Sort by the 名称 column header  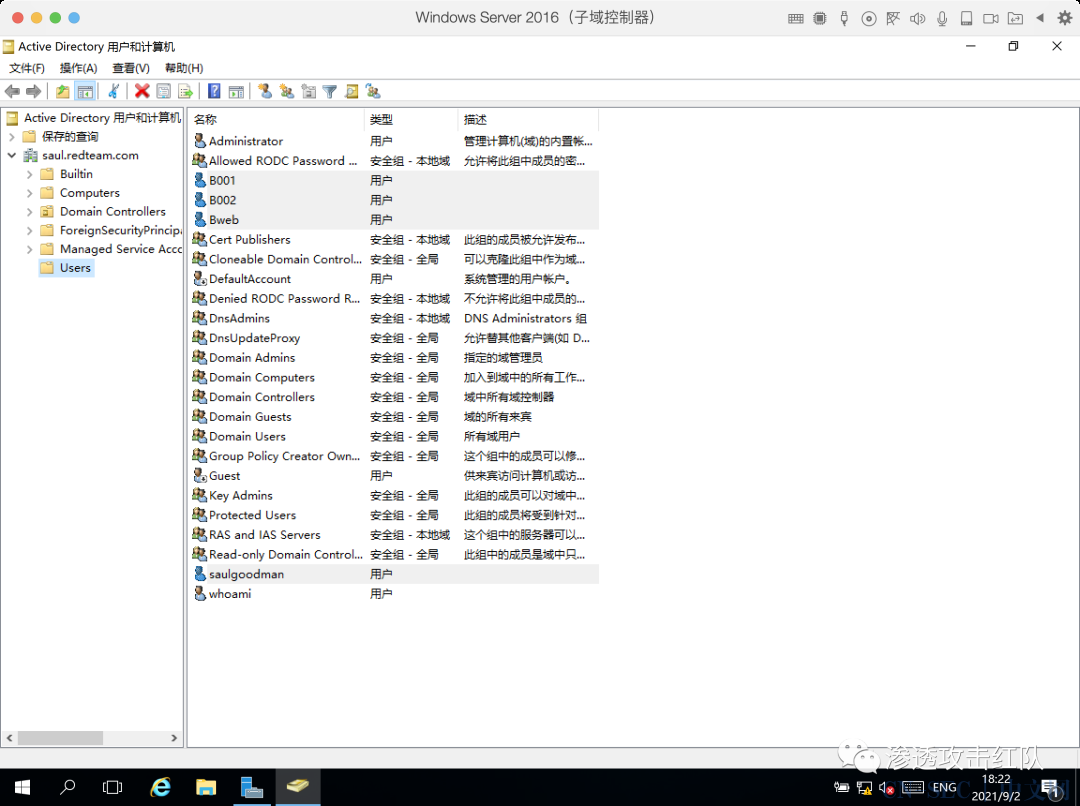click(277, 120)
